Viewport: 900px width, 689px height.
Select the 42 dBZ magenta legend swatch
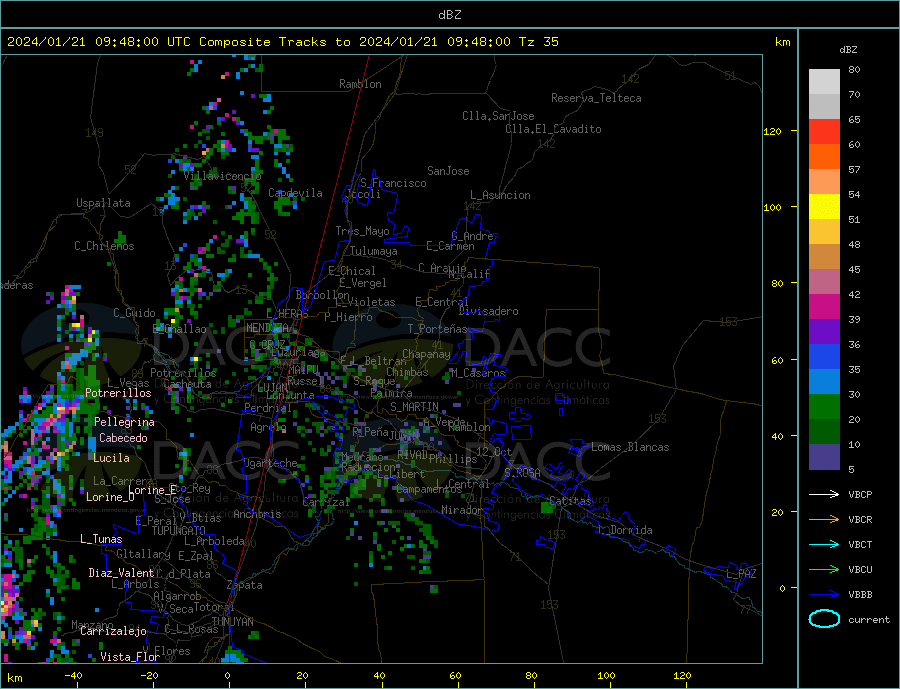pos(824,307)
